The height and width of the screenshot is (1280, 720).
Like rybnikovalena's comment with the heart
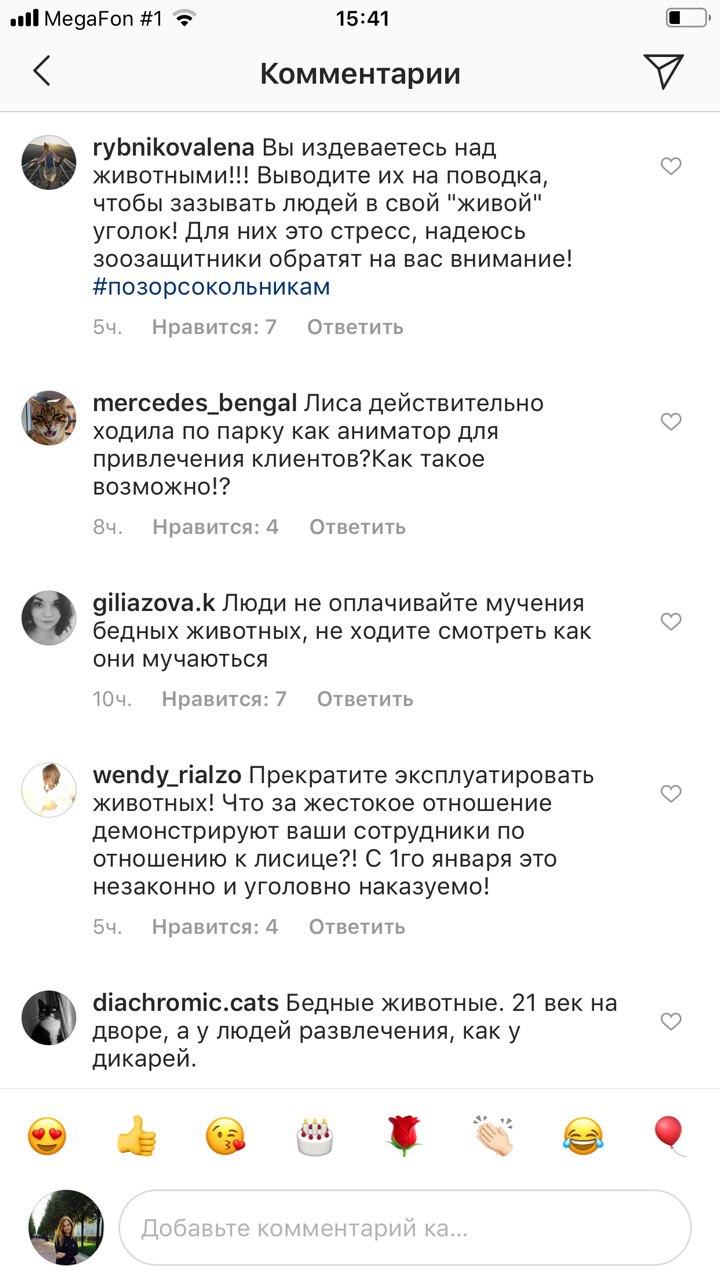tap(671, 167)
